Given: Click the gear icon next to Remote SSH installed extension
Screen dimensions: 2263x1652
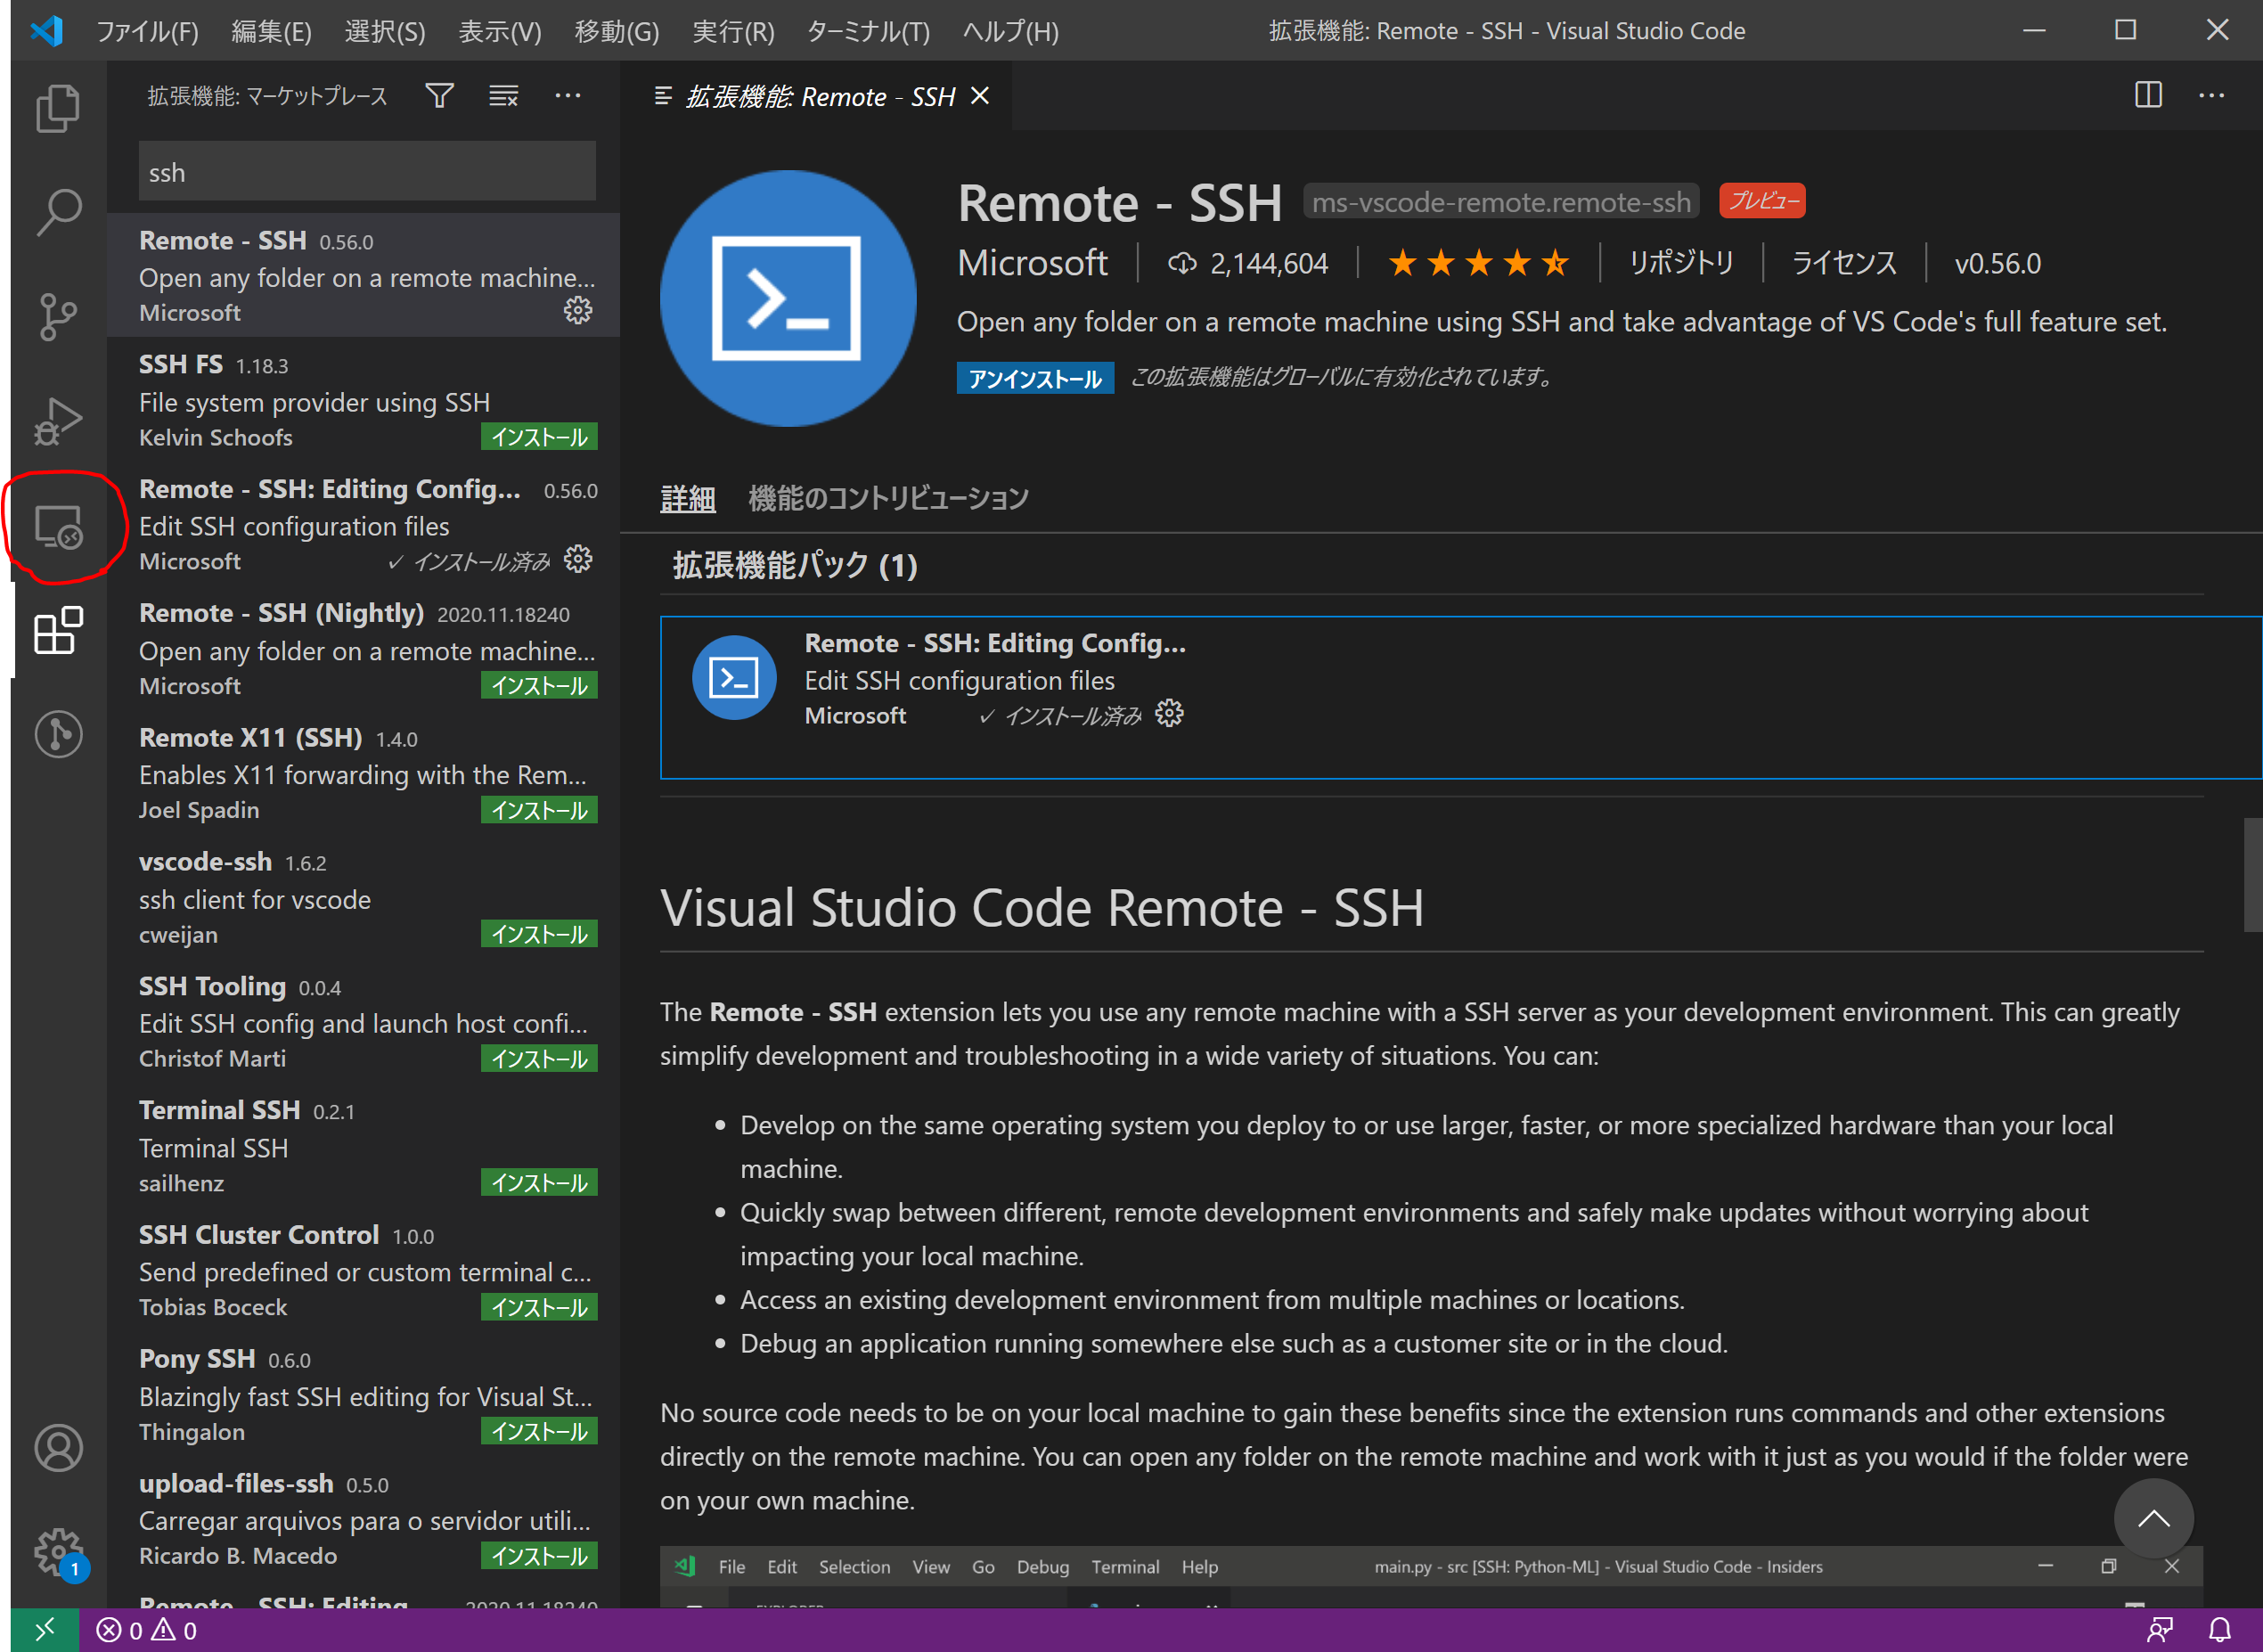Looking at the screenshot, I should click(584, 311).
